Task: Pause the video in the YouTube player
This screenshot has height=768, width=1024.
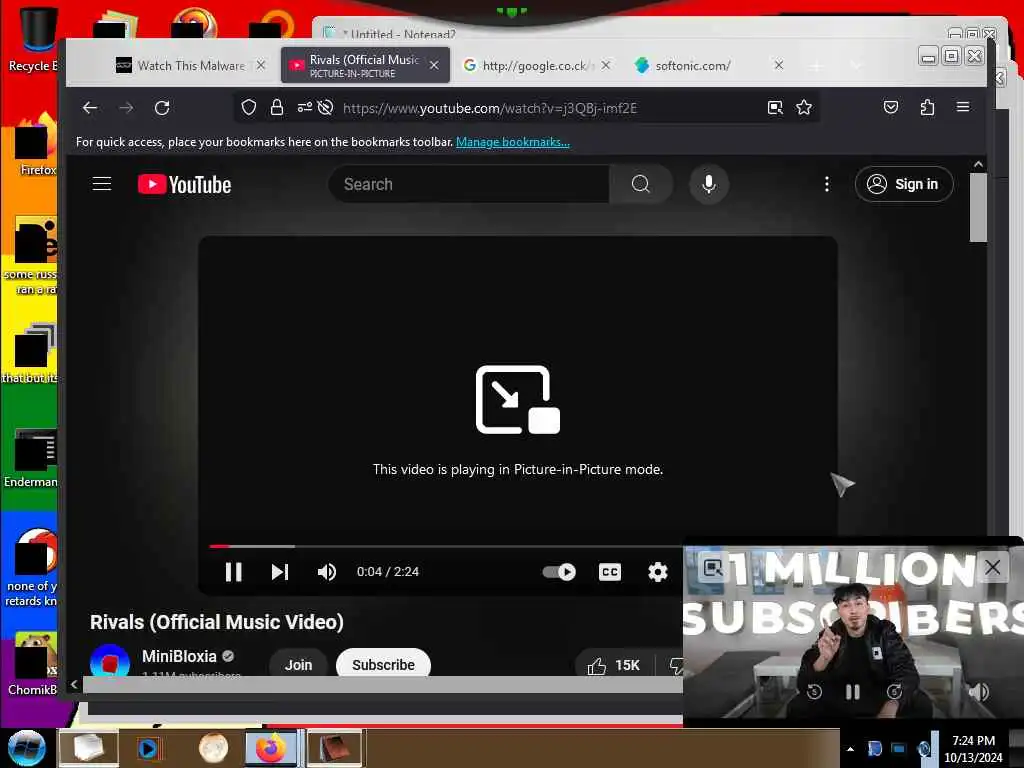Action: click(234, 572)
